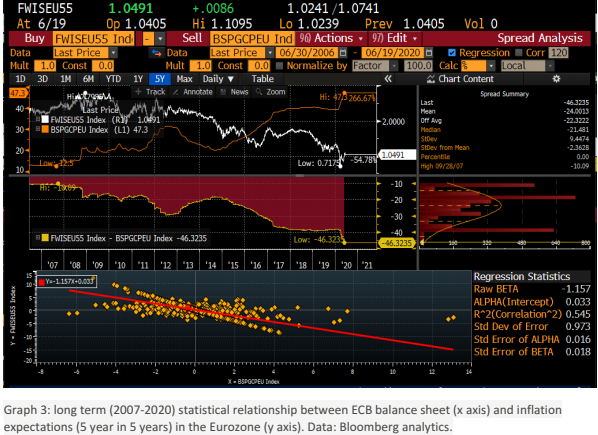Toggle News overlay on chart
The width and height of the screenshot is (598, 435).
click(235, 92)
